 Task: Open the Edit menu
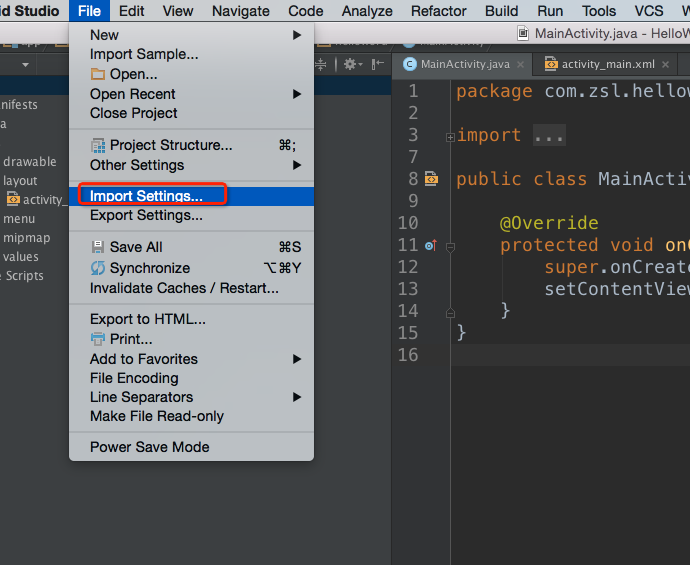coord(131,11)
